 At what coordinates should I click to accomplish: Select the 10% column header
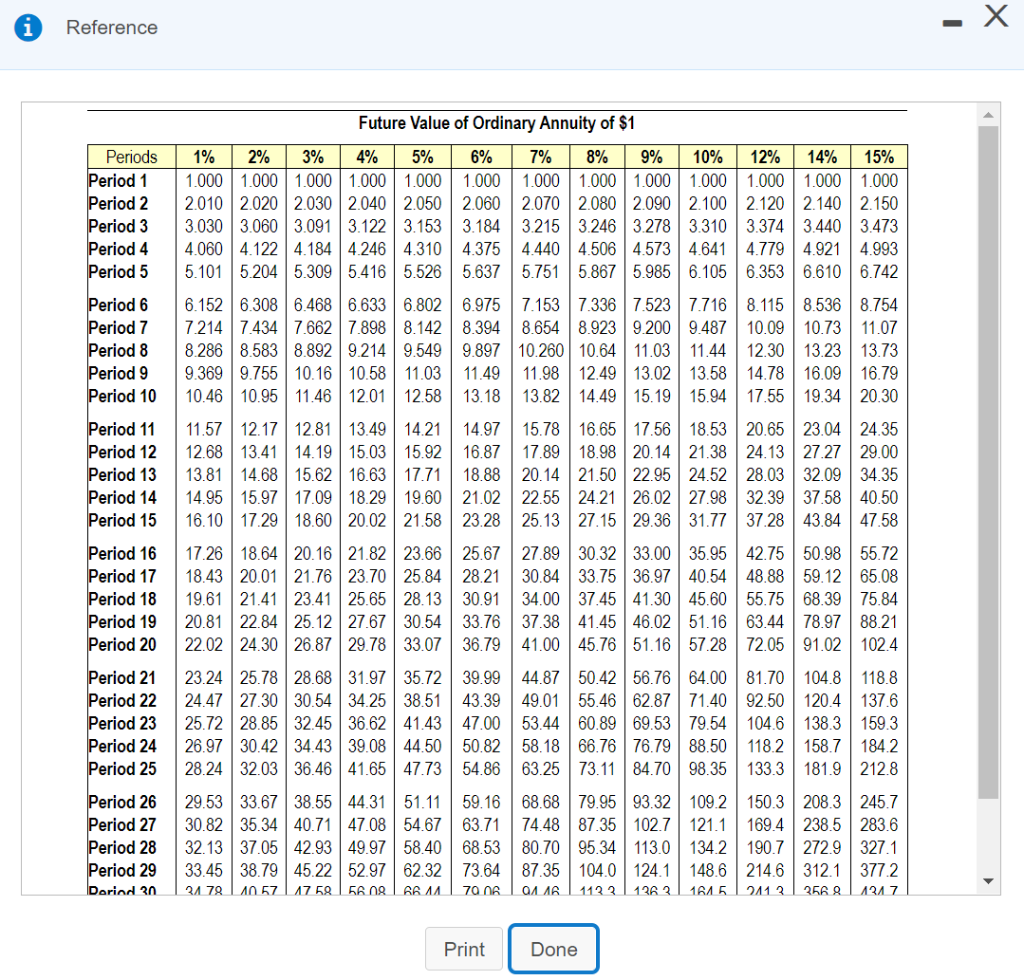(x=707, y=157)
